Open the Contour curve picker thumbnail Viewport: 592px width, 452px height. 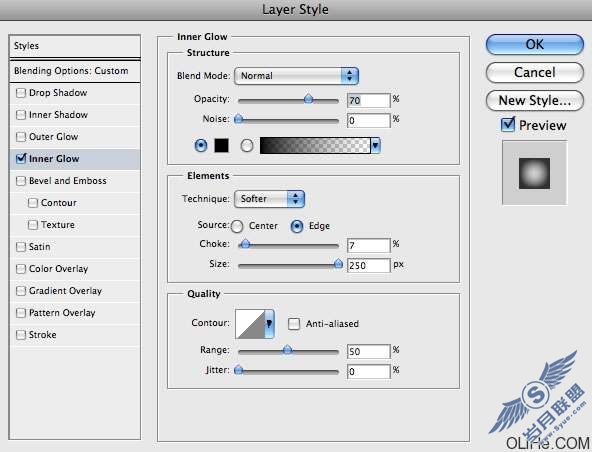coord(250,324)
